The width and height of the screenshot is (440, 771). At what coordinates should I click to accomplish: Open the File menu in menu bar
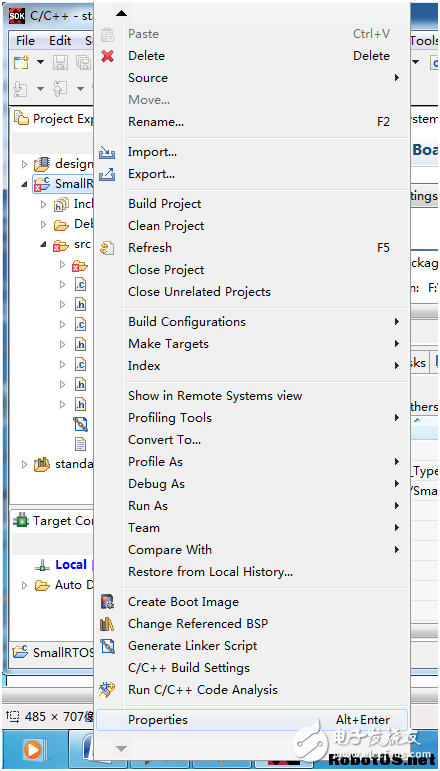point(25,41)
